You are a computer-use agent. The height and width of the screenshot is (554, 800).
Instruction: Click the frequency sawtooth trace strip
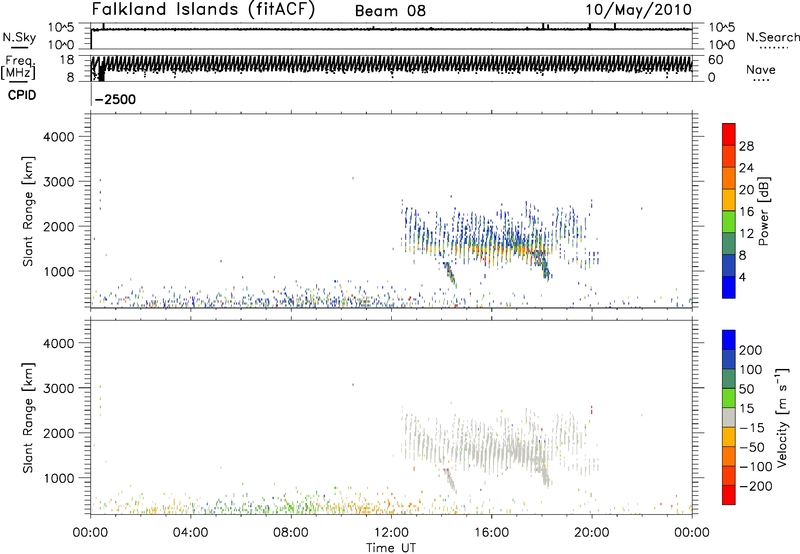coord(392,65)
